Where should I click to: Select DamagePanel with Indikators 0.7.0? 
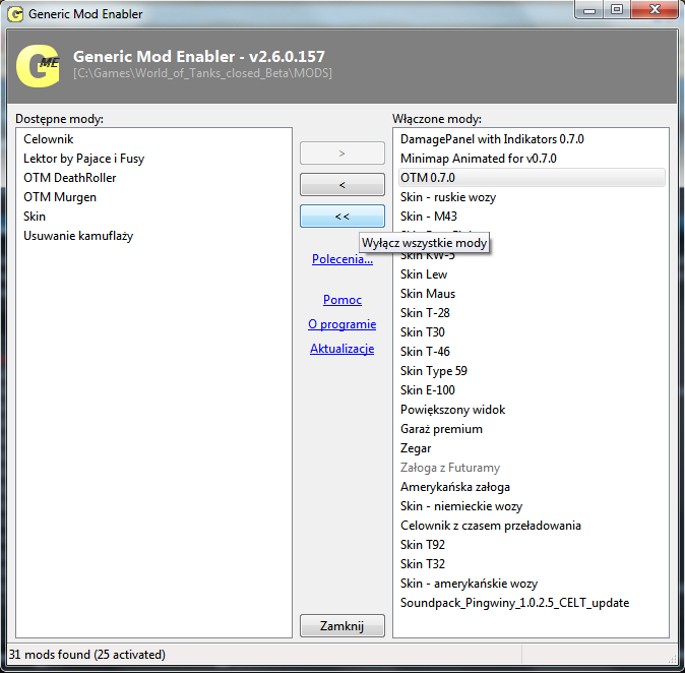coord(492,139)
